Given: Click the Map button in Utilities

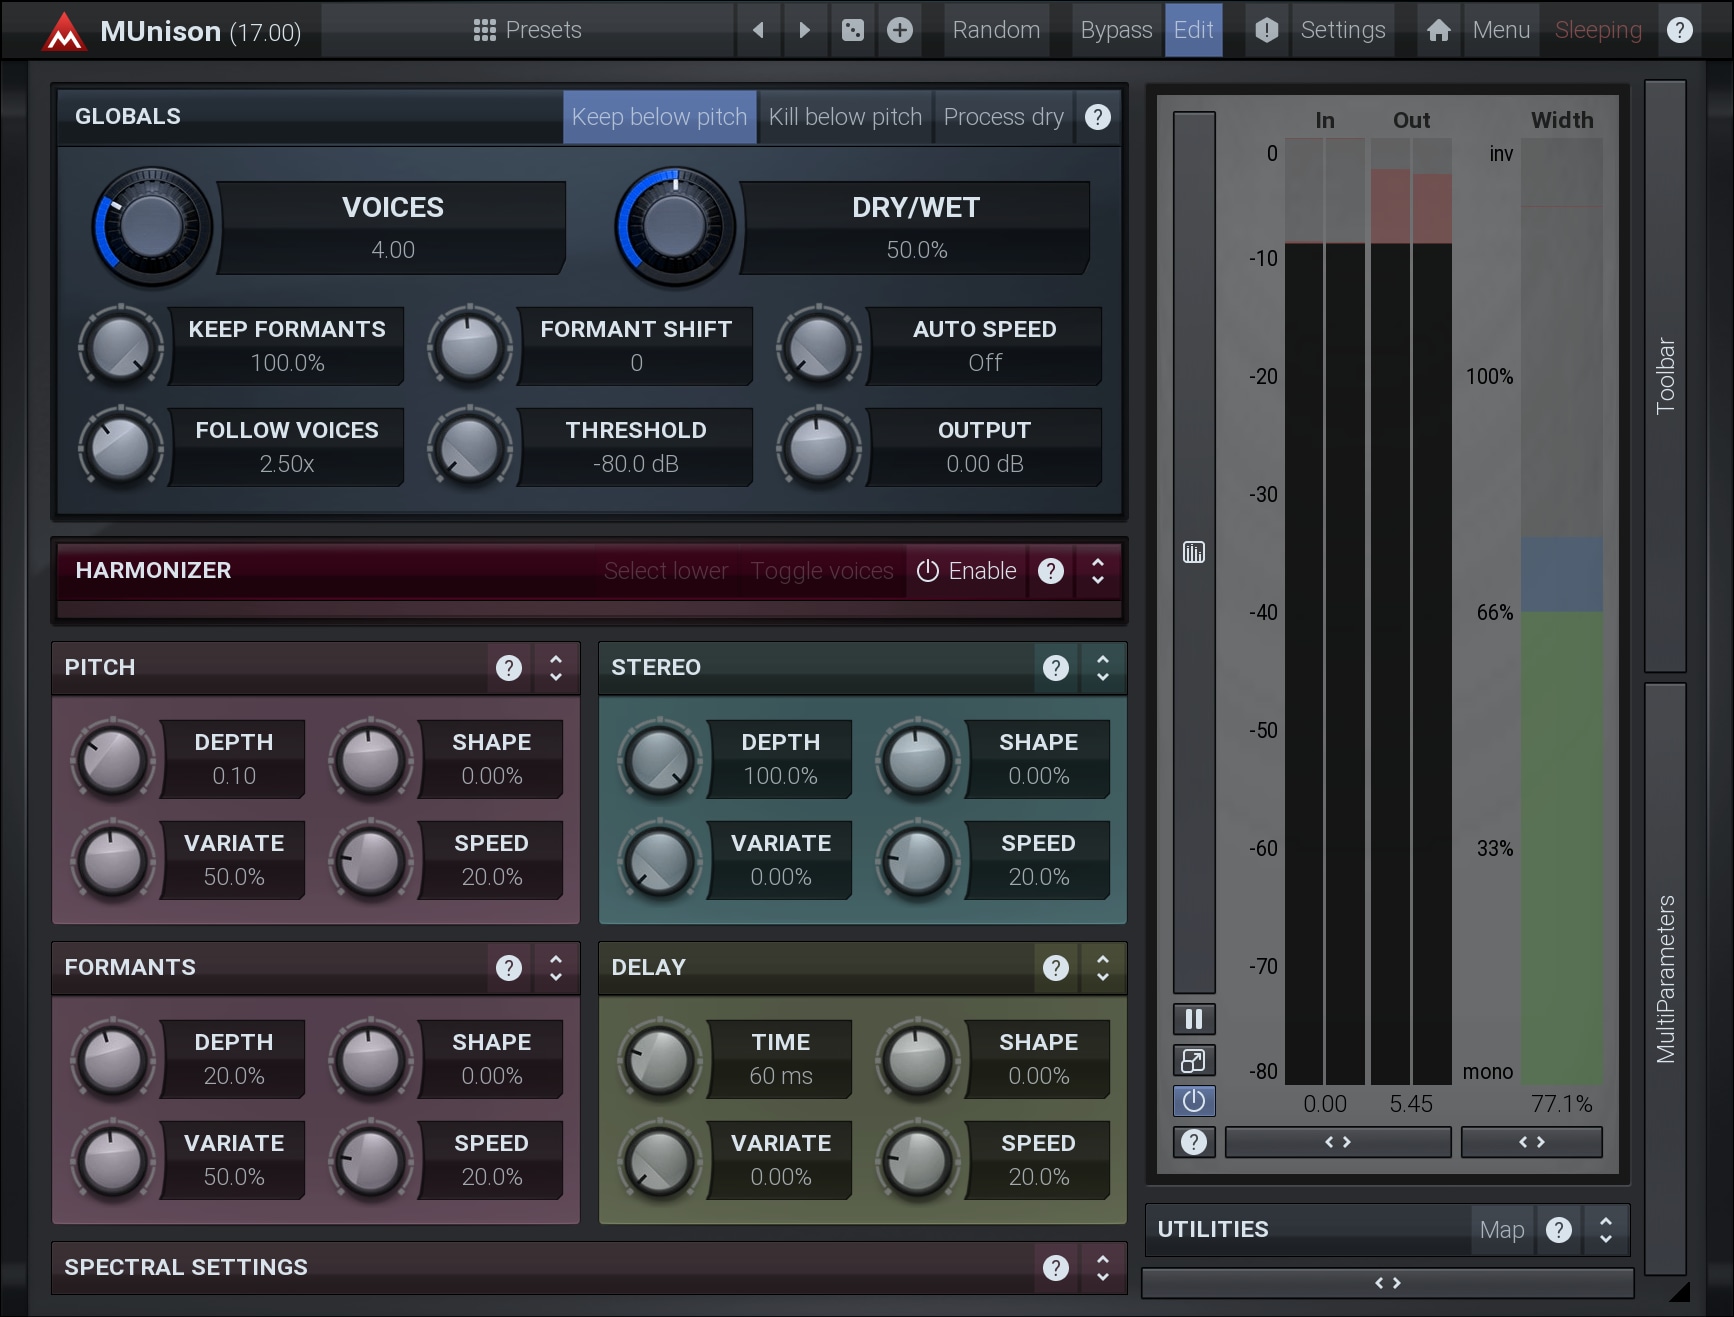Looking at the screenshot, I should [1501, 1230].
